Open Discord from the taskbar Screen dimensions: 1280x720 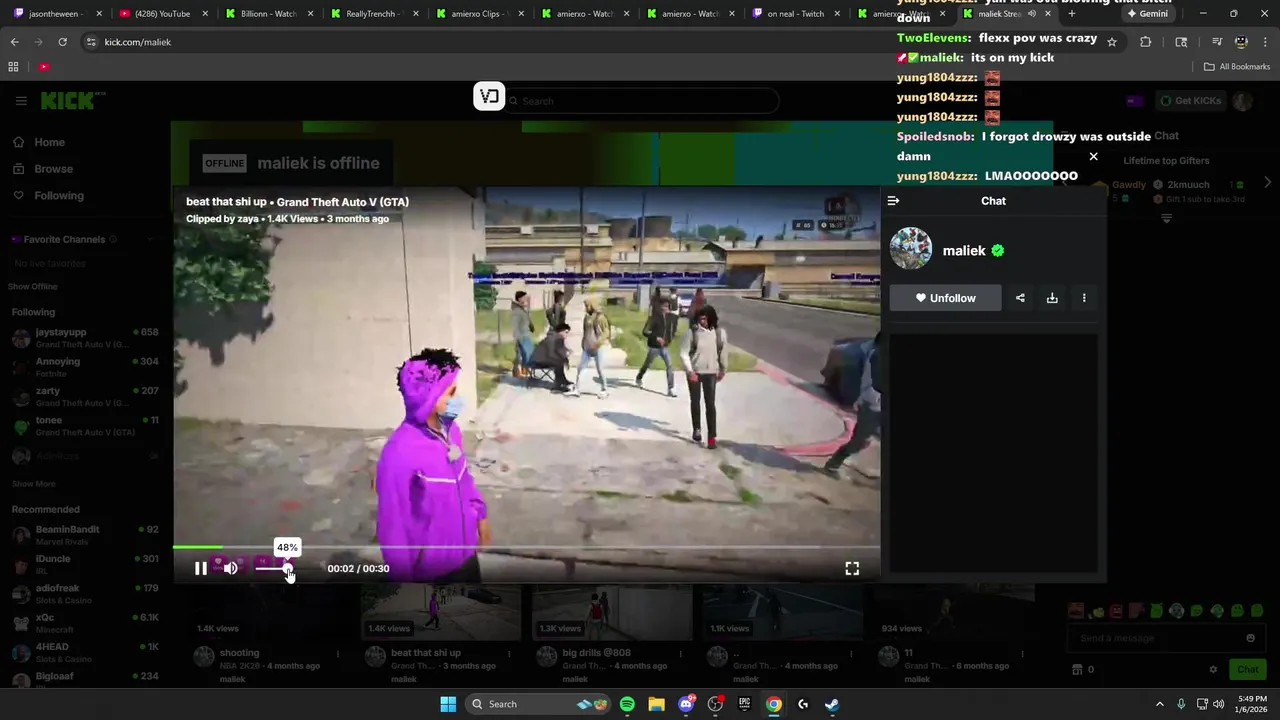pos(686,704)
